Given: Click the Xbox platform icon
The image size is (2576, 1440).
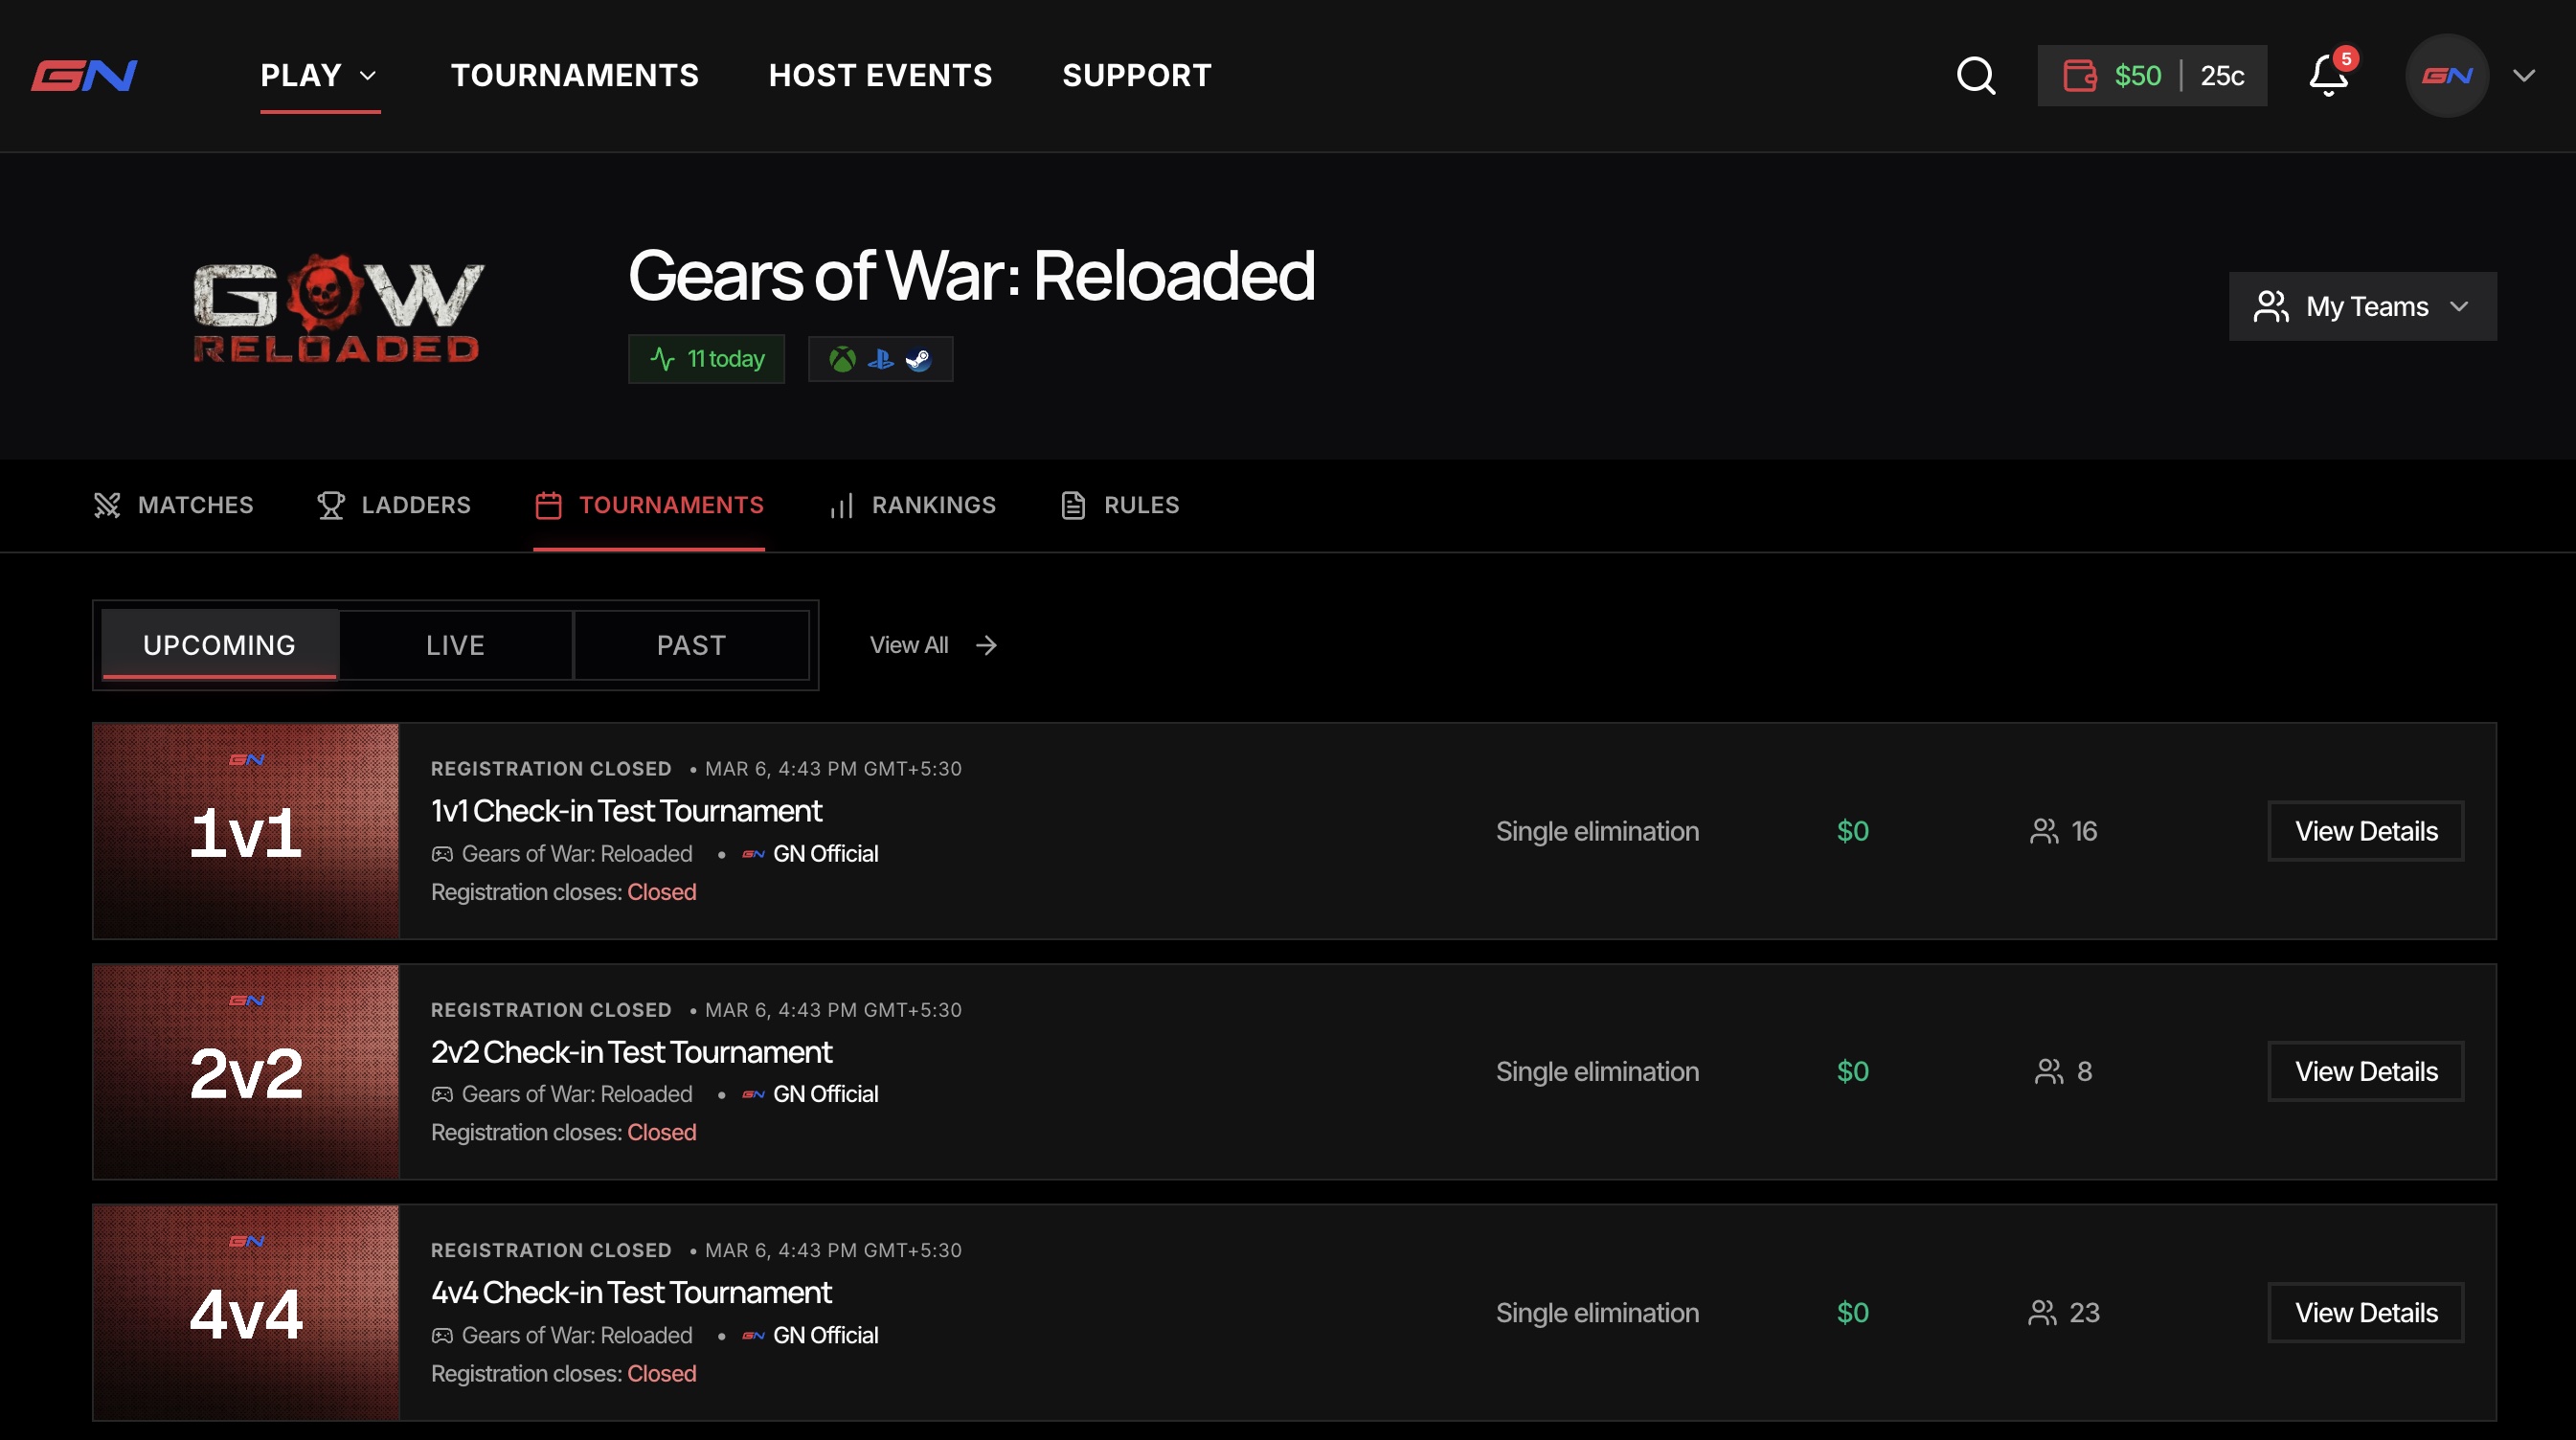Looking at the screenshot, I should (x=842, y=359).
